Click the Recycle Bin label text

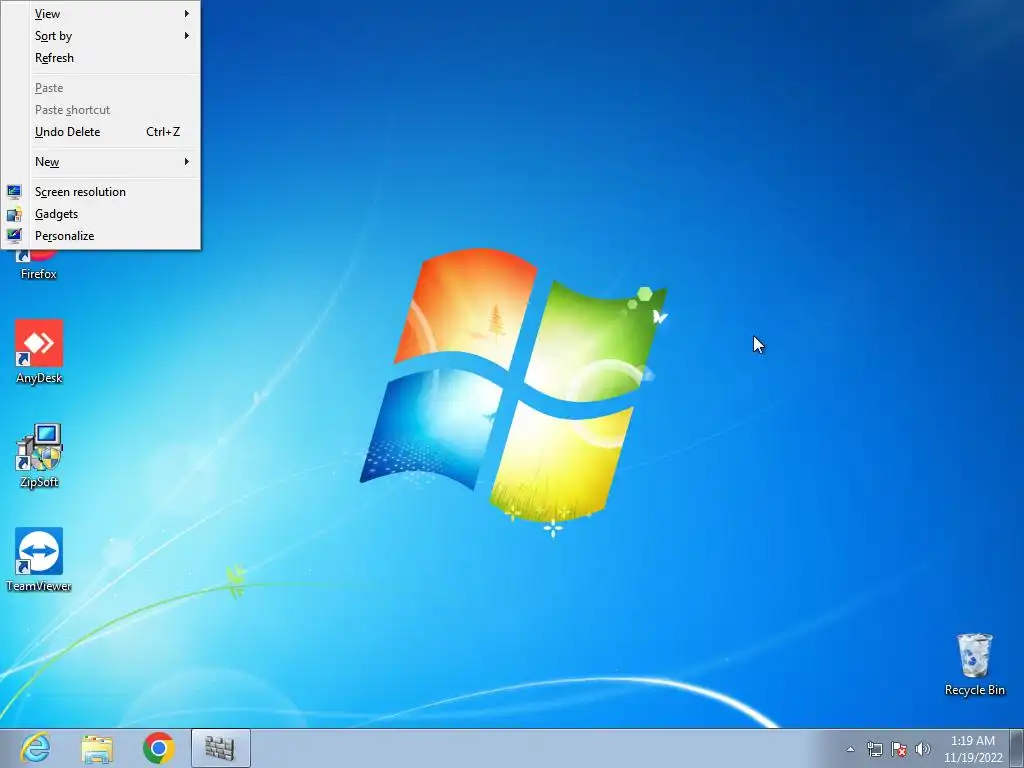click(x=974, y=690)
